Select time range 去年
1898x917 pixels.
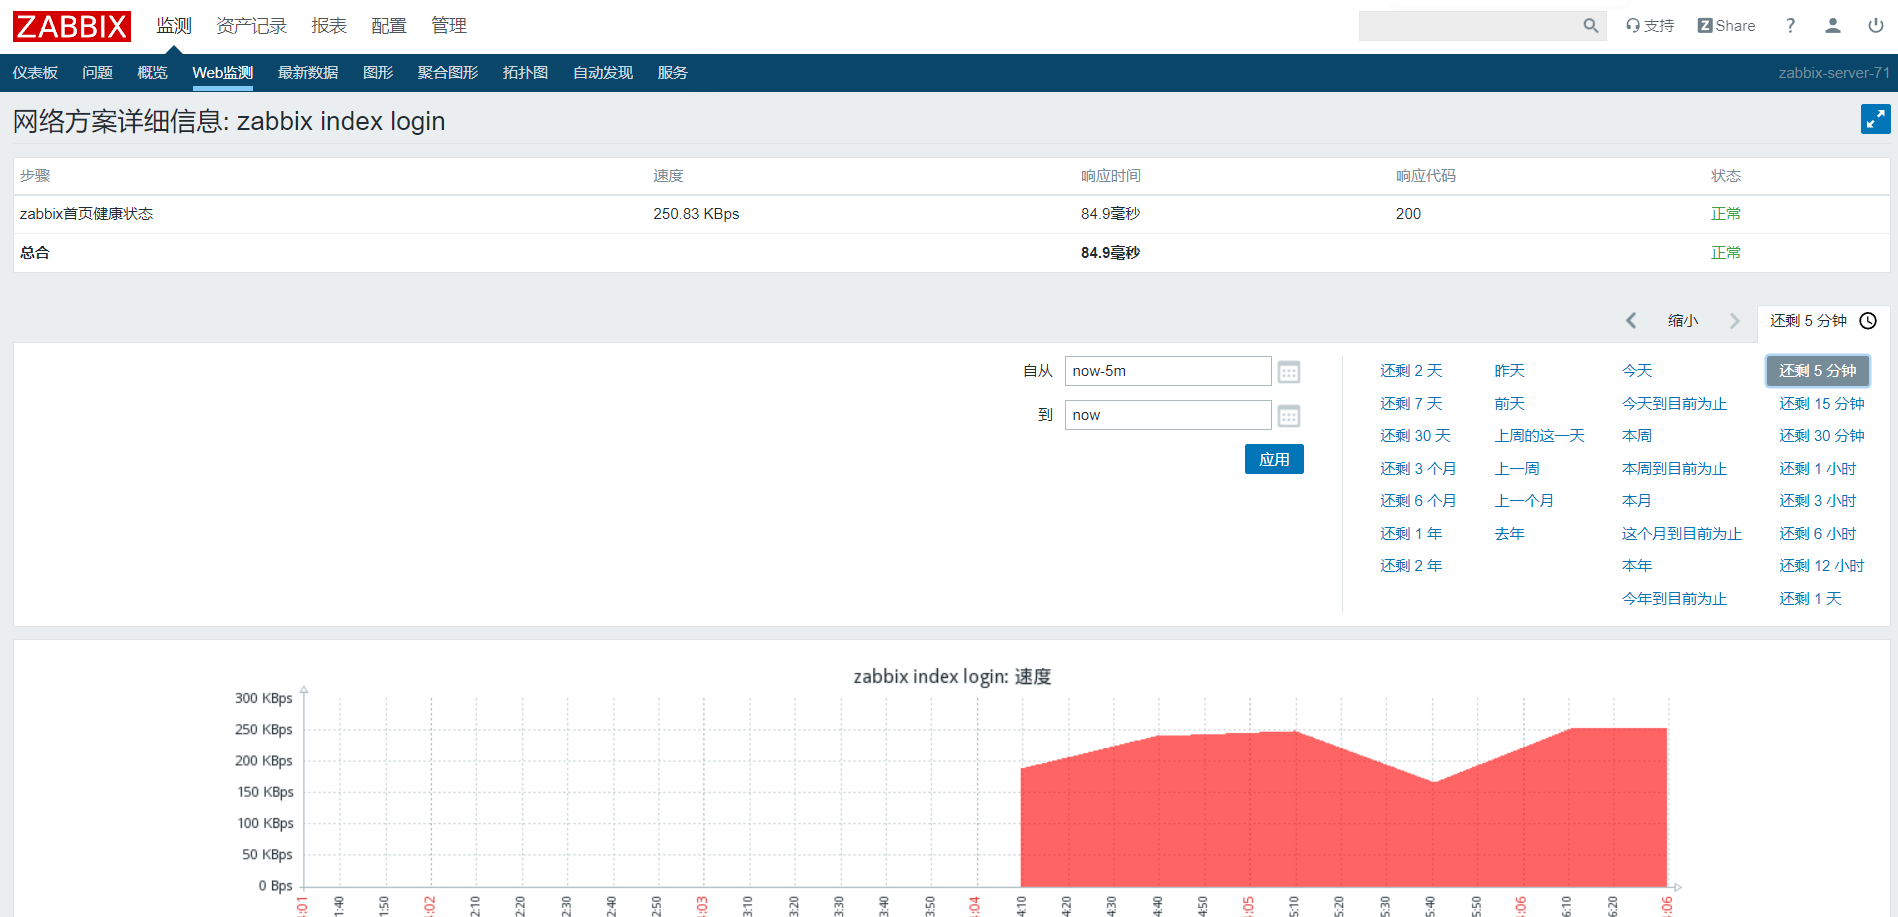pyautogui.click(x=1509, y=534)
